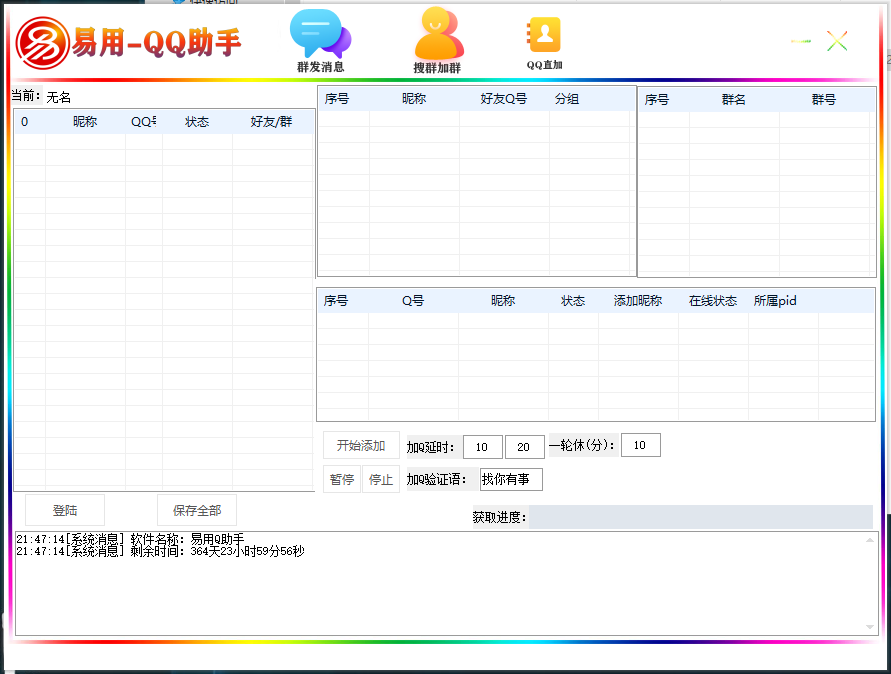Click the 好友Q号 column header
Image resolution: width=891 pixels, height=674 pixels.
[503, 99]
